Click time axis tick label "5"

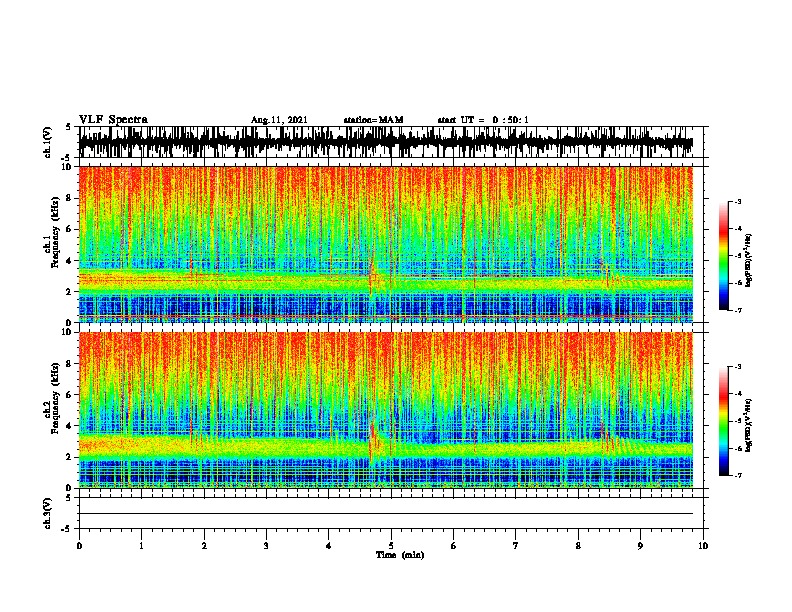pos(391,546)
